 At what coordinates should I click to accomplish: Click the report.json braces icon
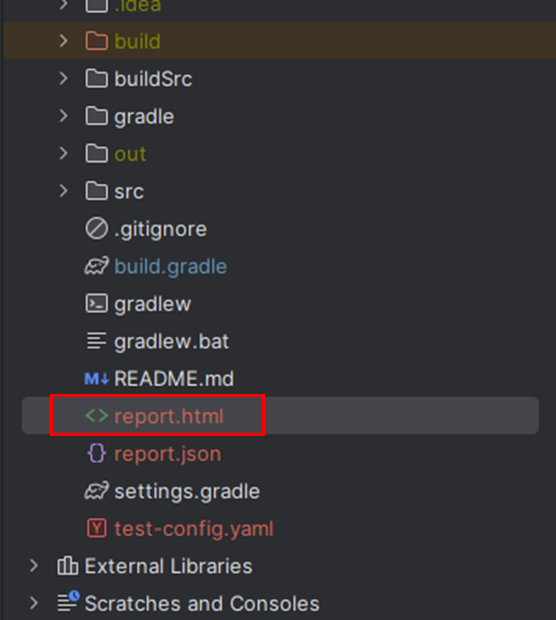click(x=96, y=453)
